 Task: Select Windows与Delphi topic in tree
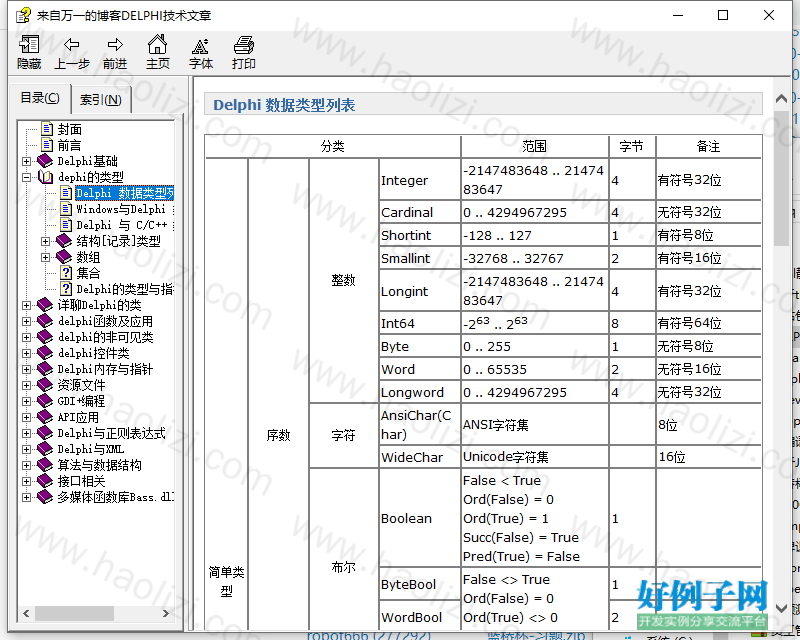(x=125, y=209)
